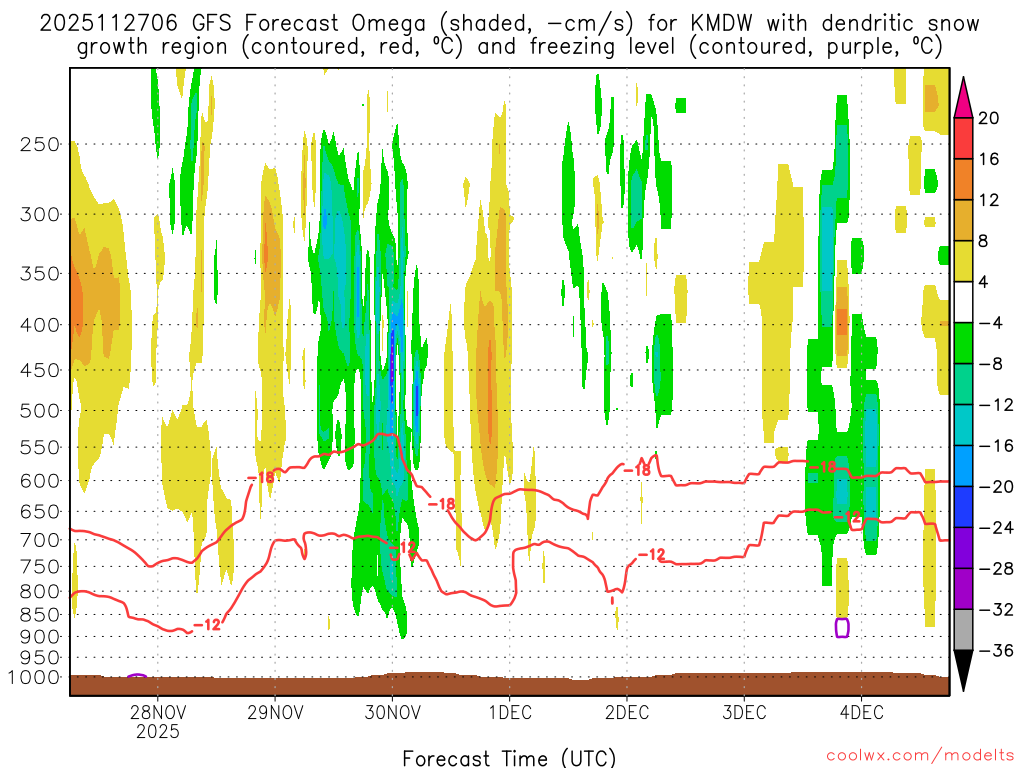This screenshot has width=1024, height=768.
Task: Click the 350 pressure level label
Action: point(40,274)
